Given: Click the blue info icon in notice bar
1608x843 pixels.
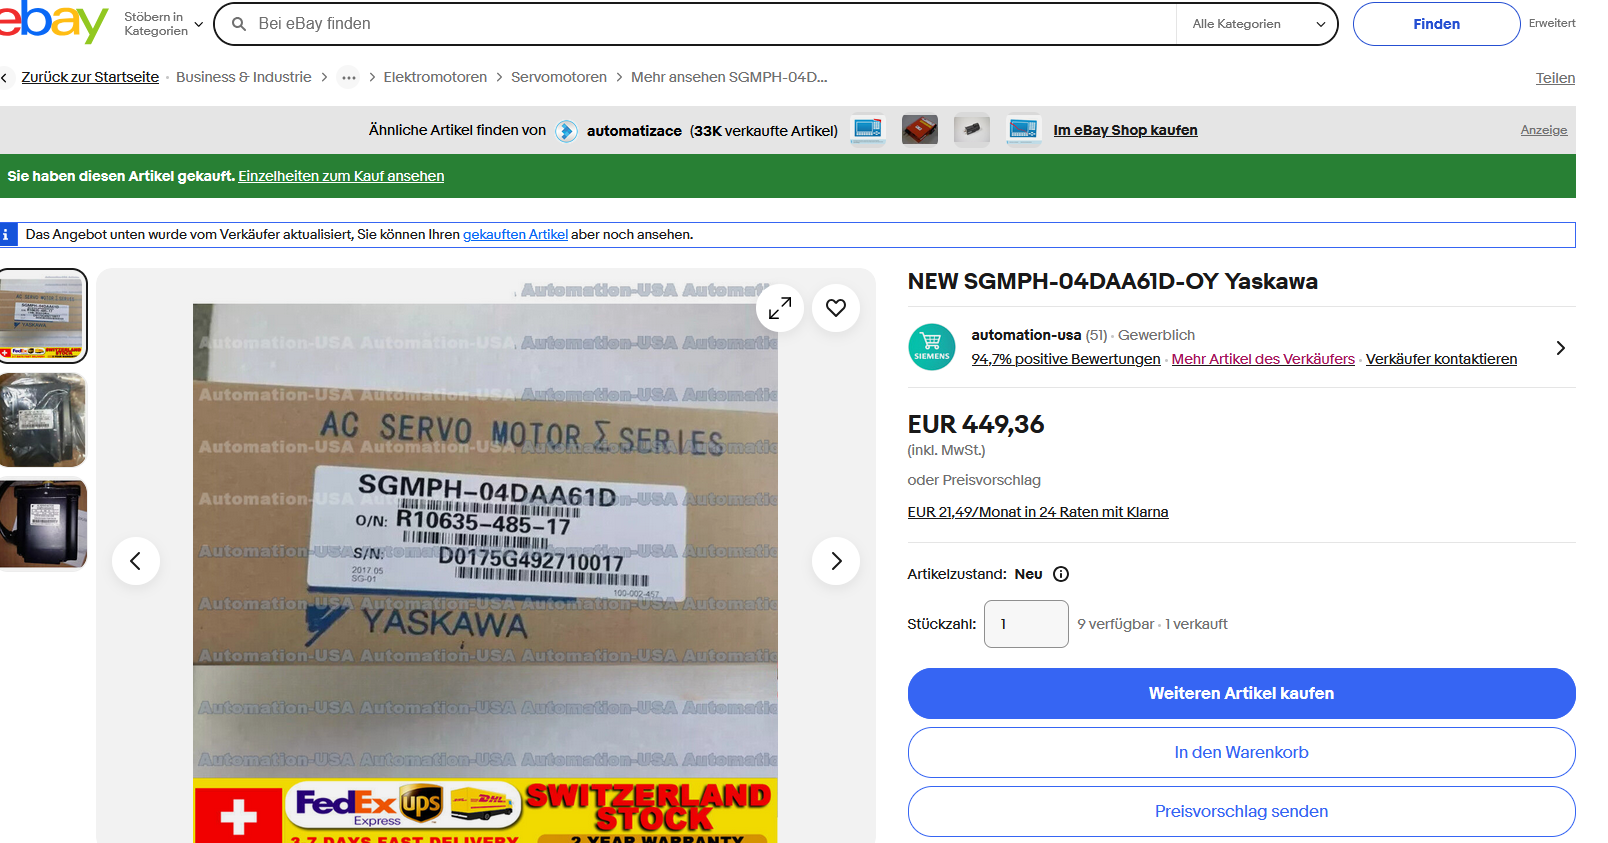Looking at the screenshot, I should (x=6, y=235).
